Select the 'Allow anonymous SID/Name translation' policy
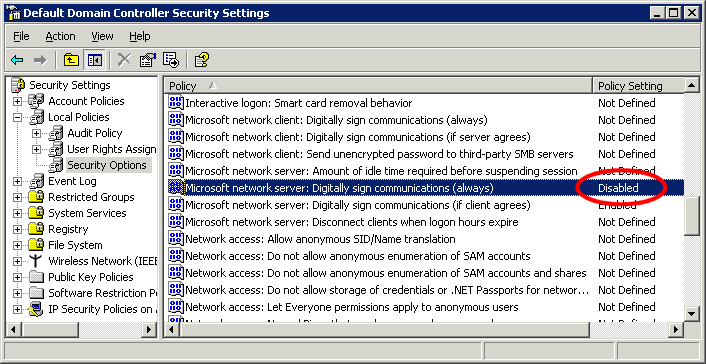Image resolution: width=706 pixels, height=364 pixels. click(x=320, y=239)
